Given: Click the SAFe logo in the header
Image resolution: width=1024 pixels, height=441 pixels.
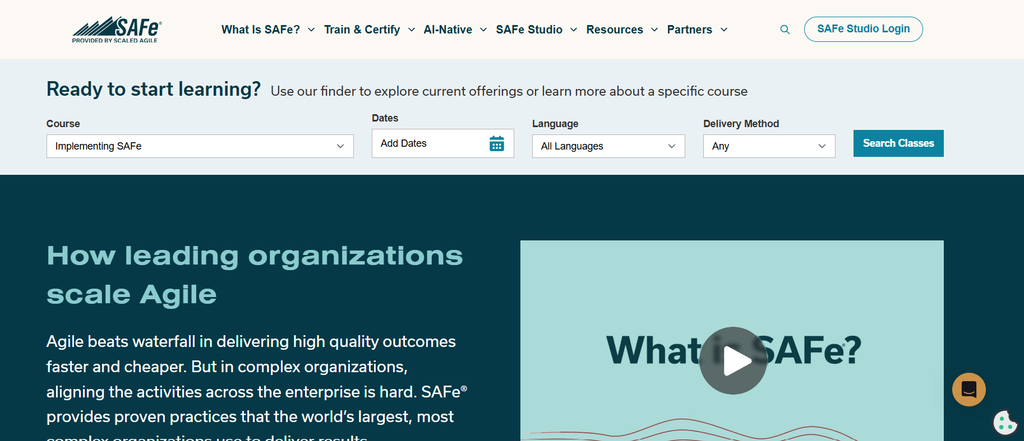Looking at the screenshot, I should (x=117, y=29).
